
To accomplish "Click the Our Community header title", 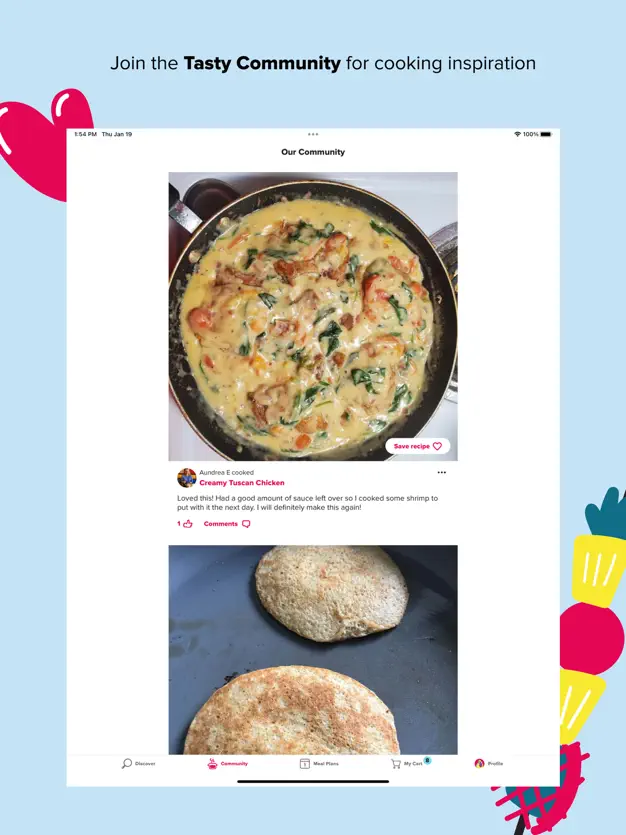I will (313, 152).
